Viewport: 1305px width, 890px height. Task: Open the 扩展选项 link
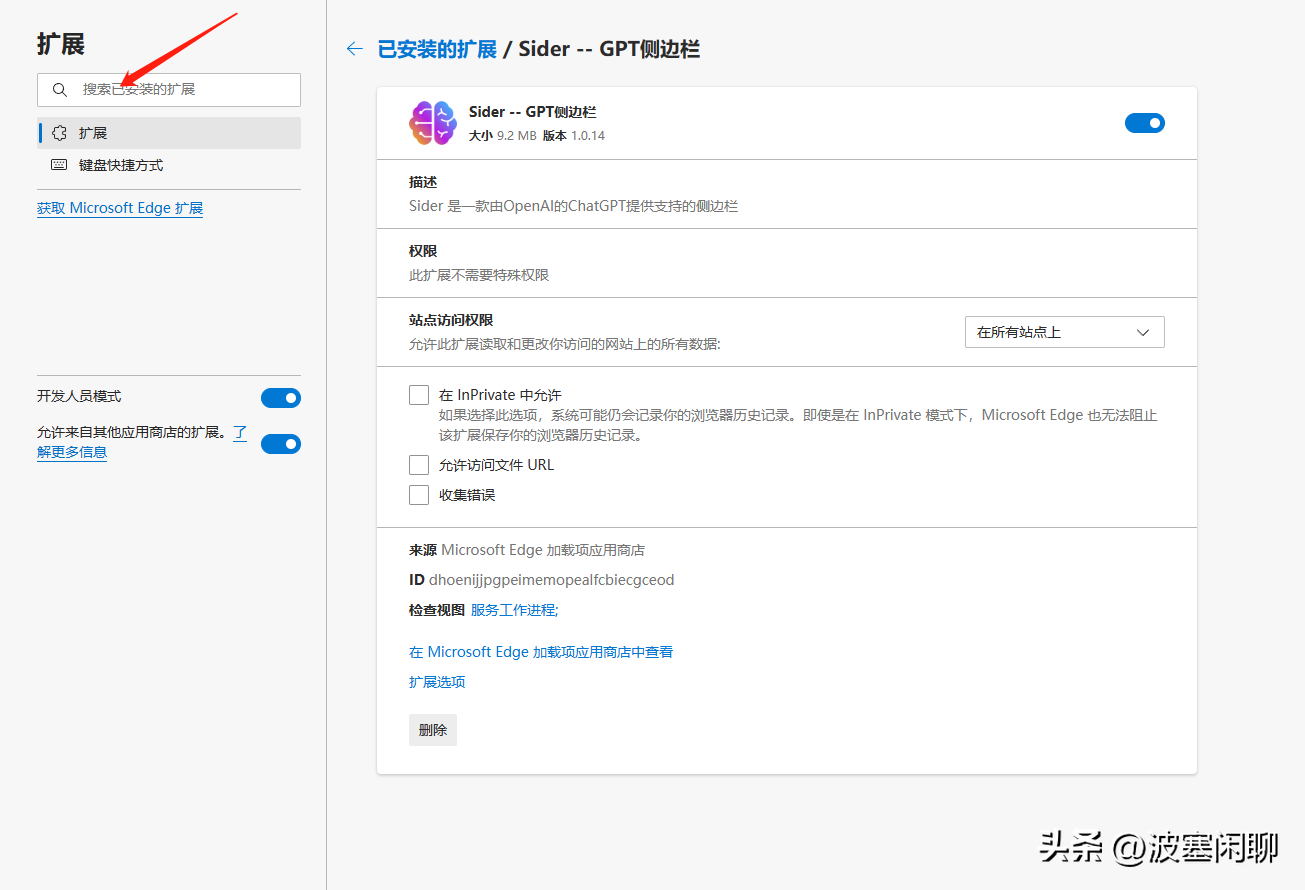click(437, 682)
